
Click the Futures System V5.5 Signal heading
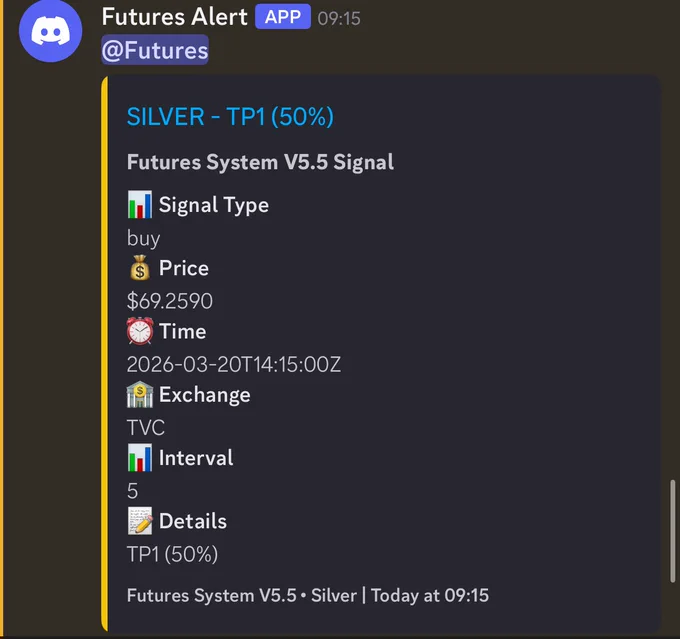(x=260, y=162)
